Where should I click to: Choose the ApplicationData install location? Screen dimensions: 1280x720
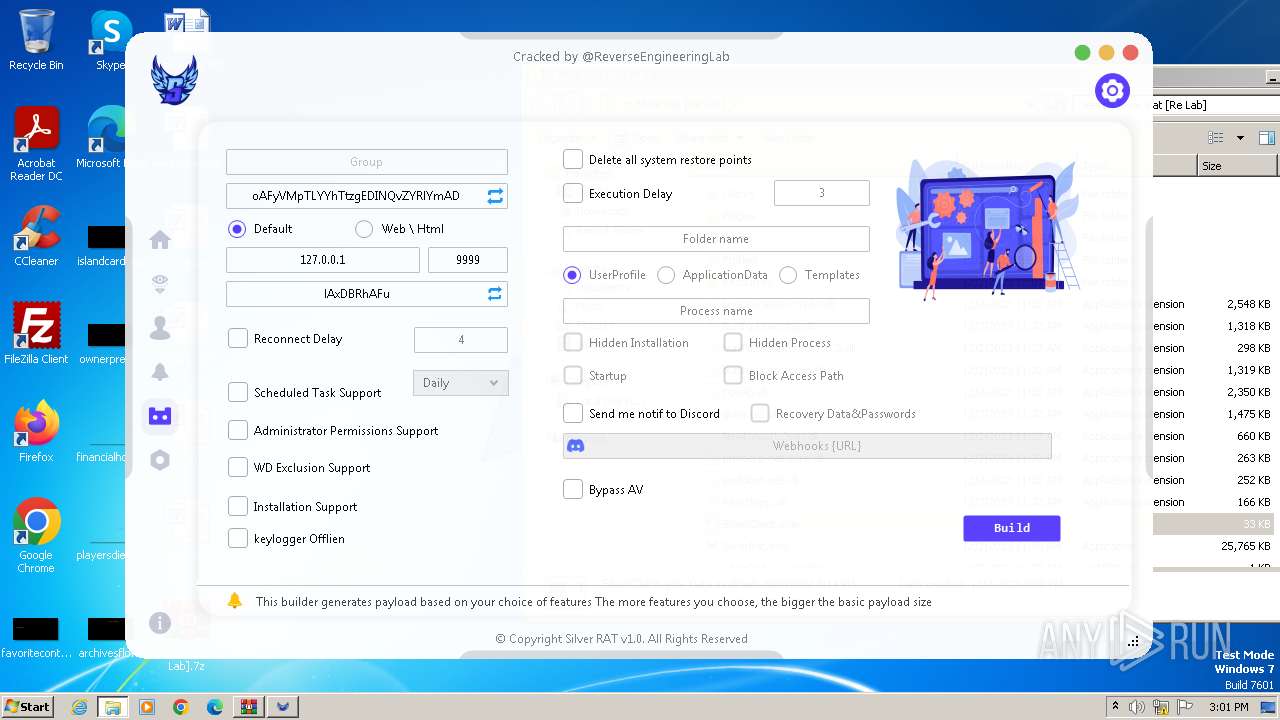pyautogui.click(x=666, y=275)
